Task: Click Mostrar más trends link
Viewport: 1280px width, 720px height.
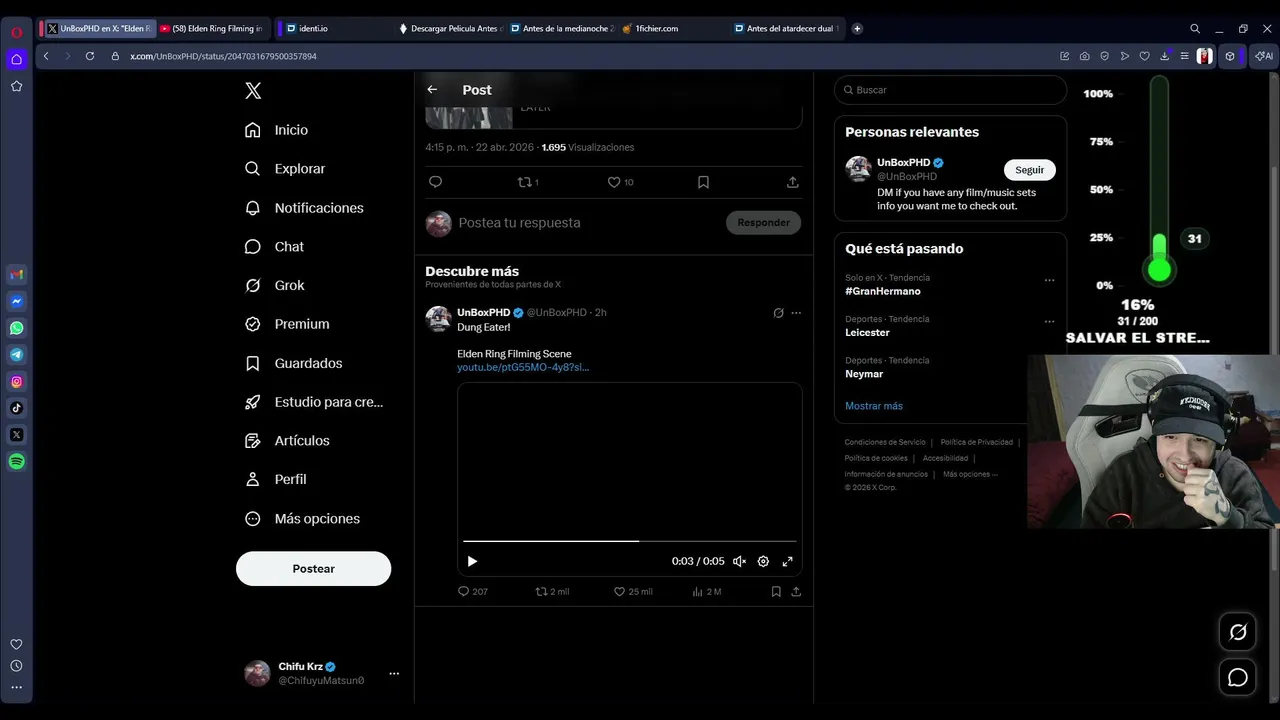Action: point(874,406)
